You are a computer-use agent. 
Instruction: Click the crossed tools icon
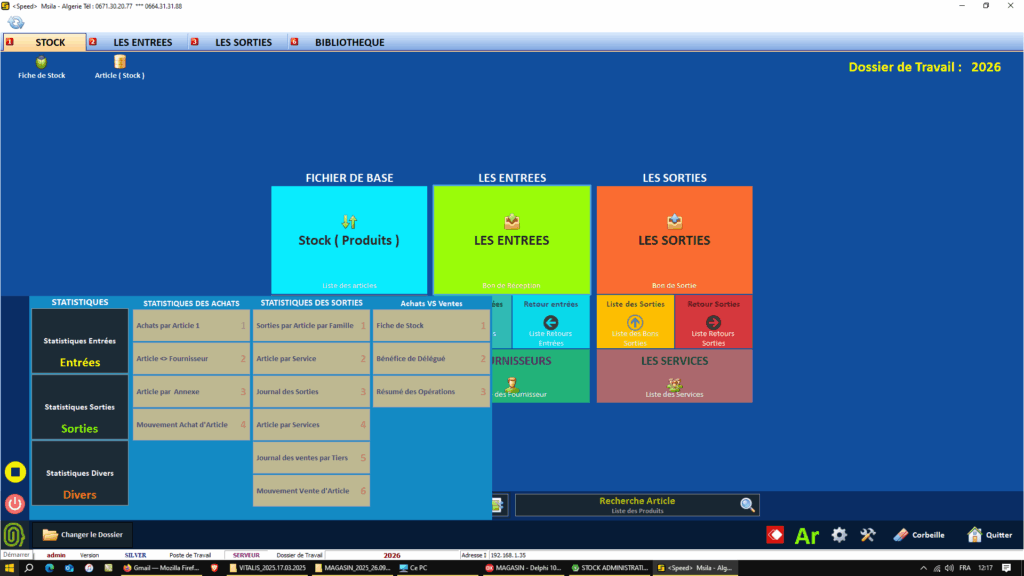click(868, 535)
